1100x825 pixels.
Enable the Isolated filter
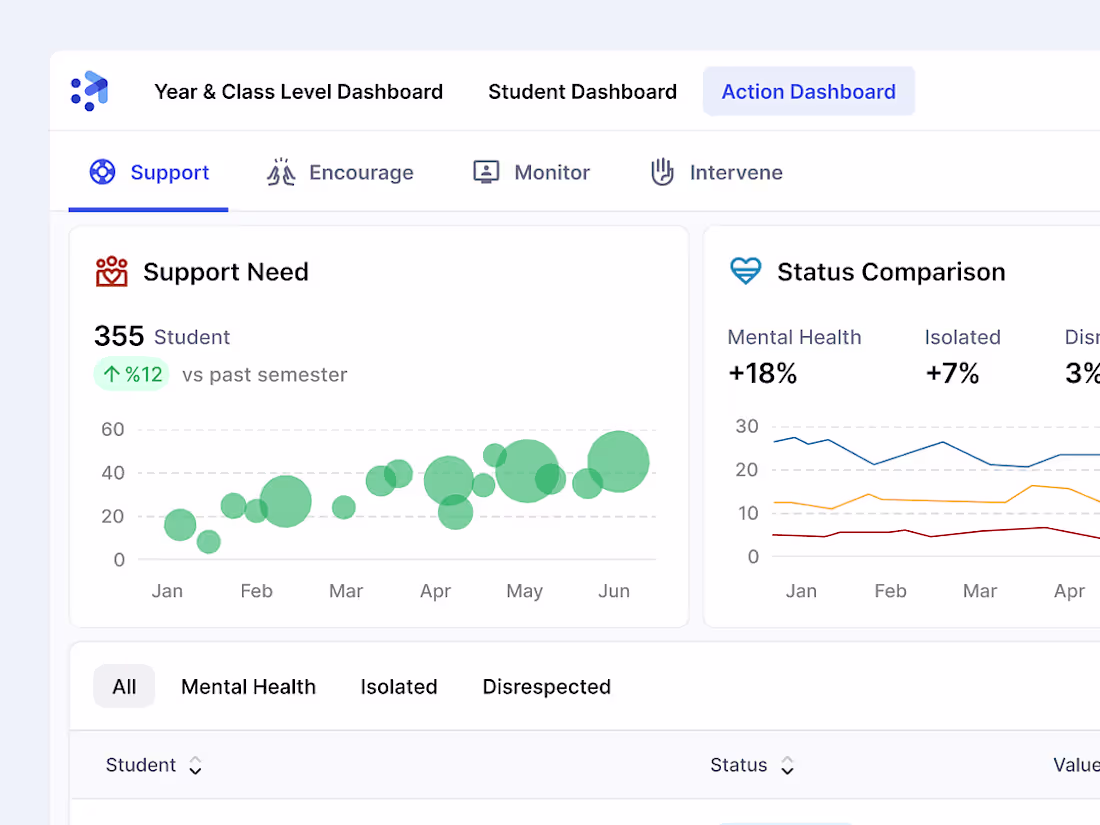[x=398, y=686]
